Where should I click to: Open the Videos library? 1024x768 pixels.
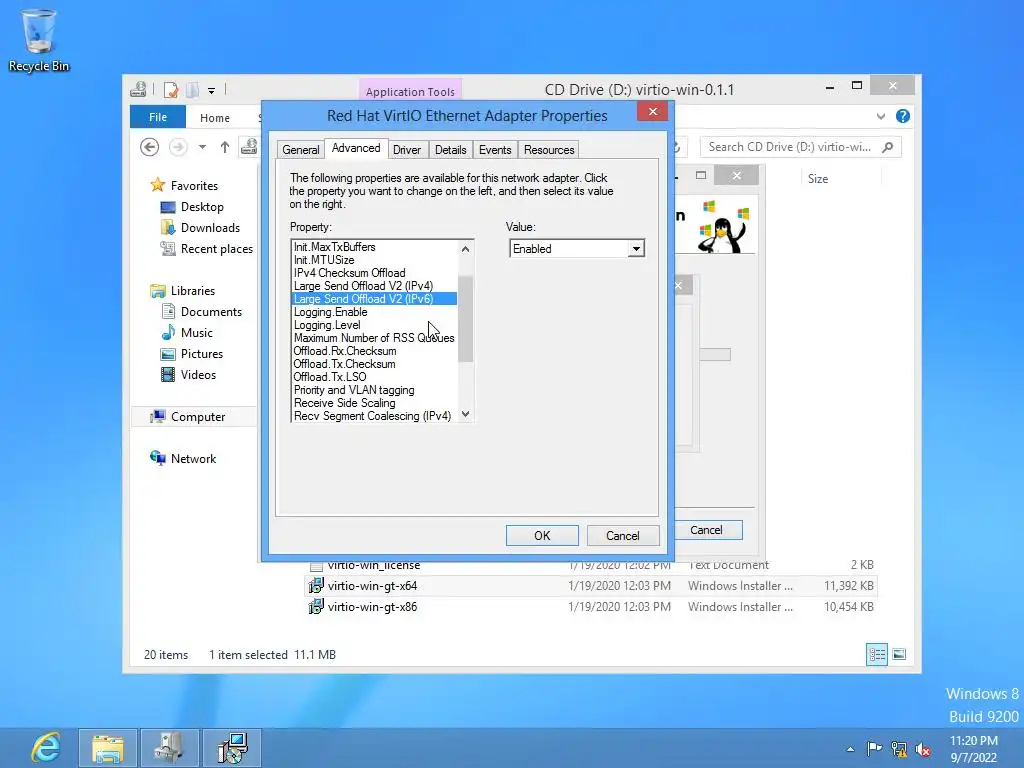(x=198, y=374)
